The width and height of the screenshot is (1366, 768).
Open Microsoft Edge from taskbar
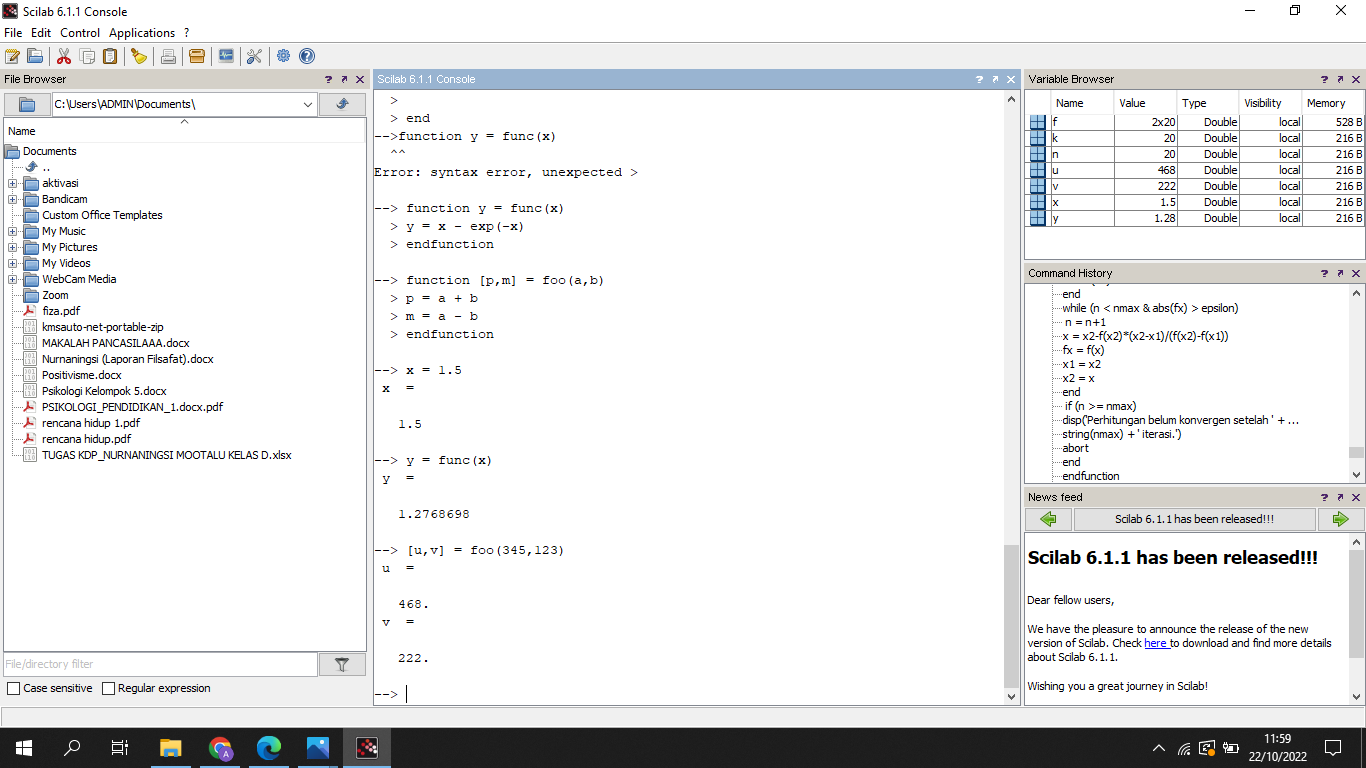269,747
